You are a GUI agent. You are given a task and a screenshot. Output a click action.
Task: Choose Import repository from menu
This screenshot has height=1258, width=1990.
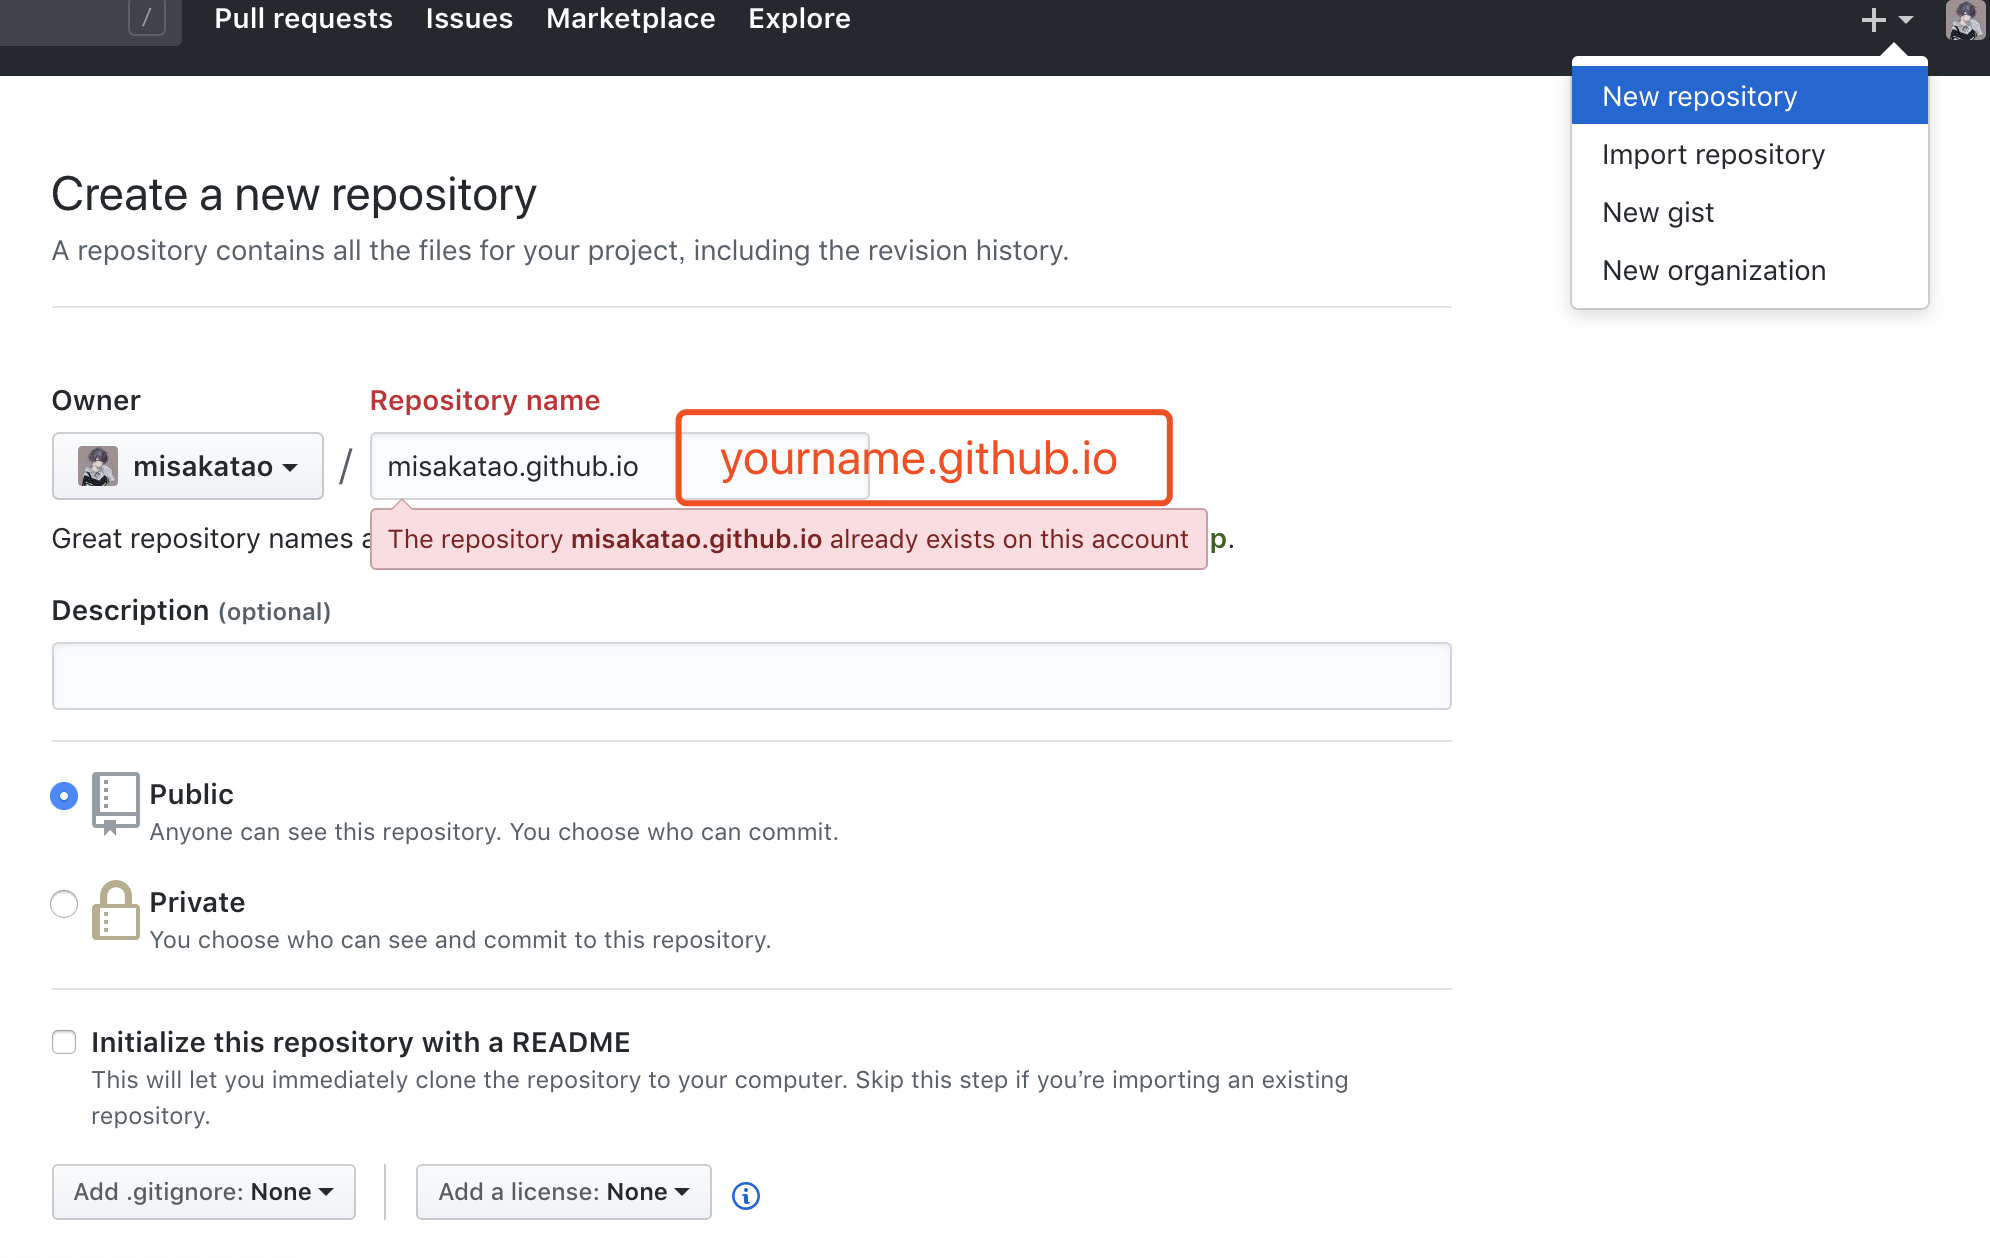(1713, 154)
